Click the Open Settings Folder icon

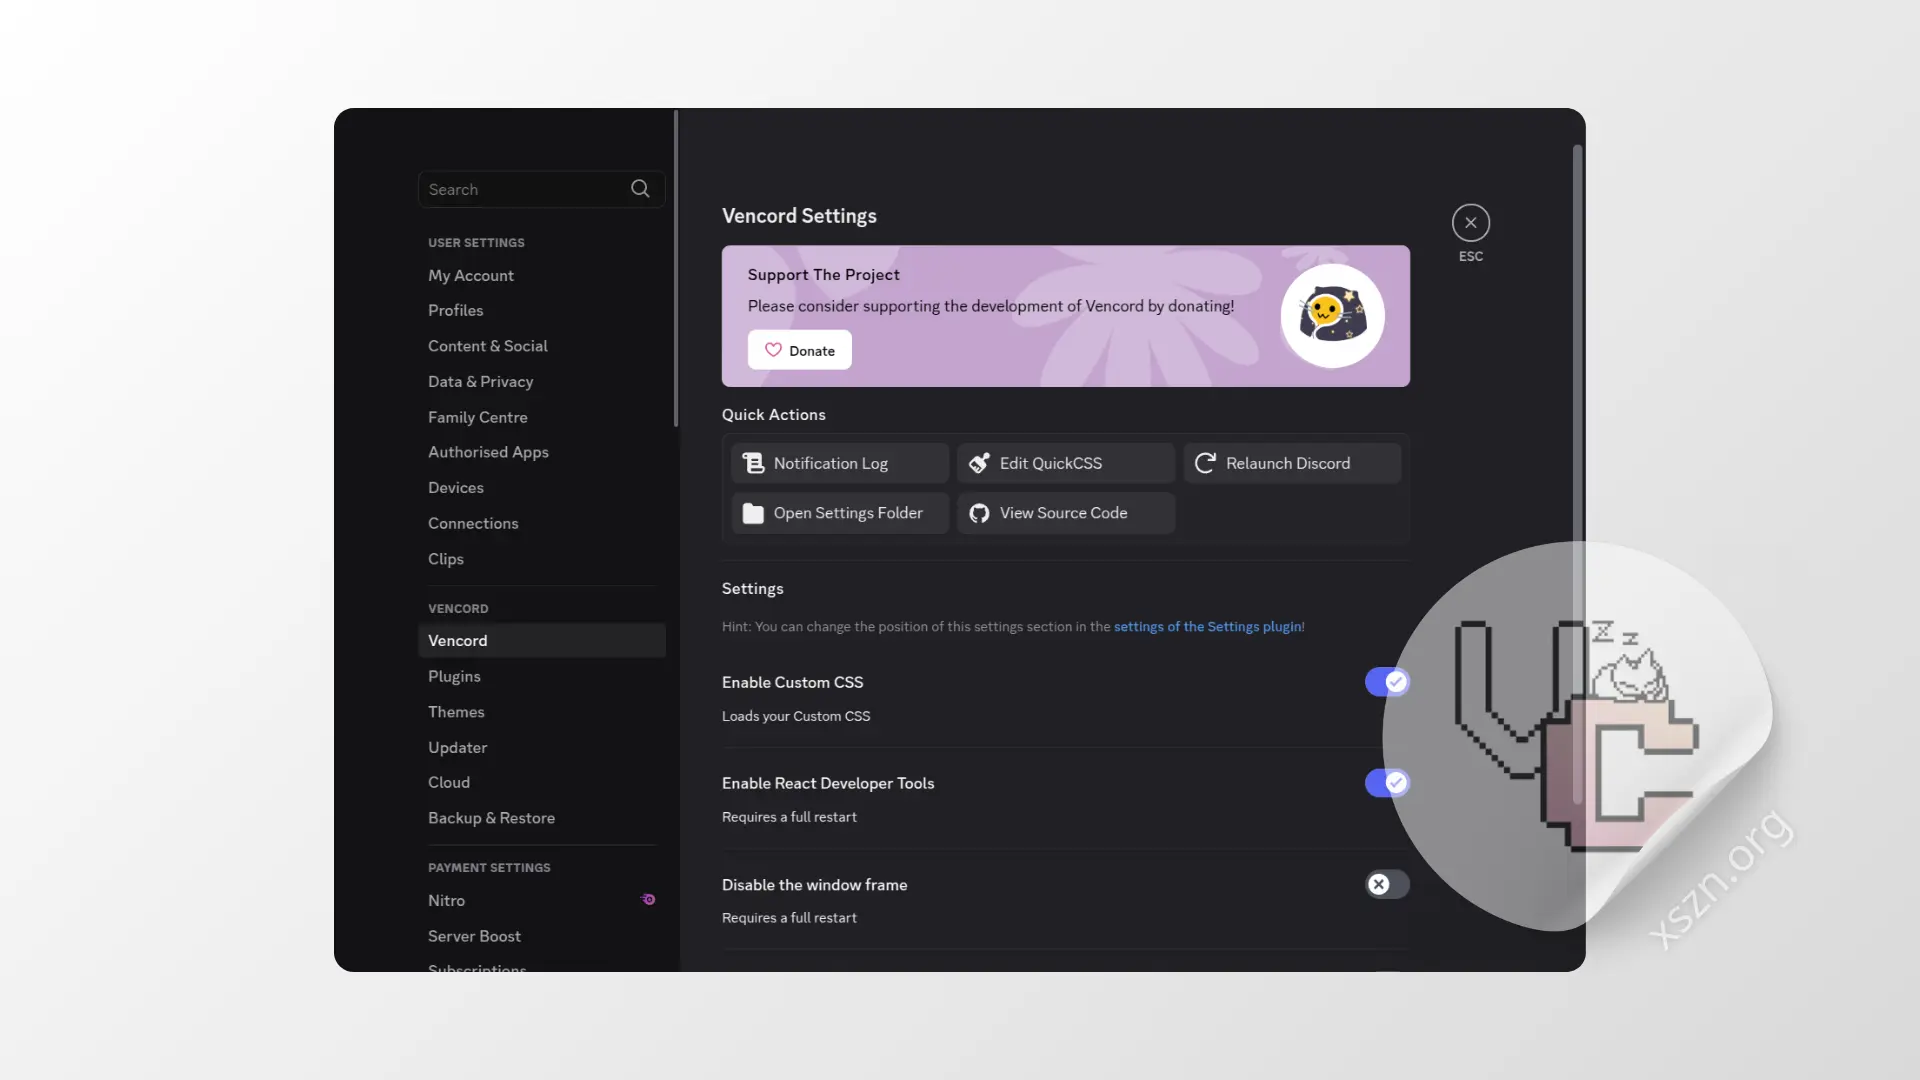tap(753, 513)
